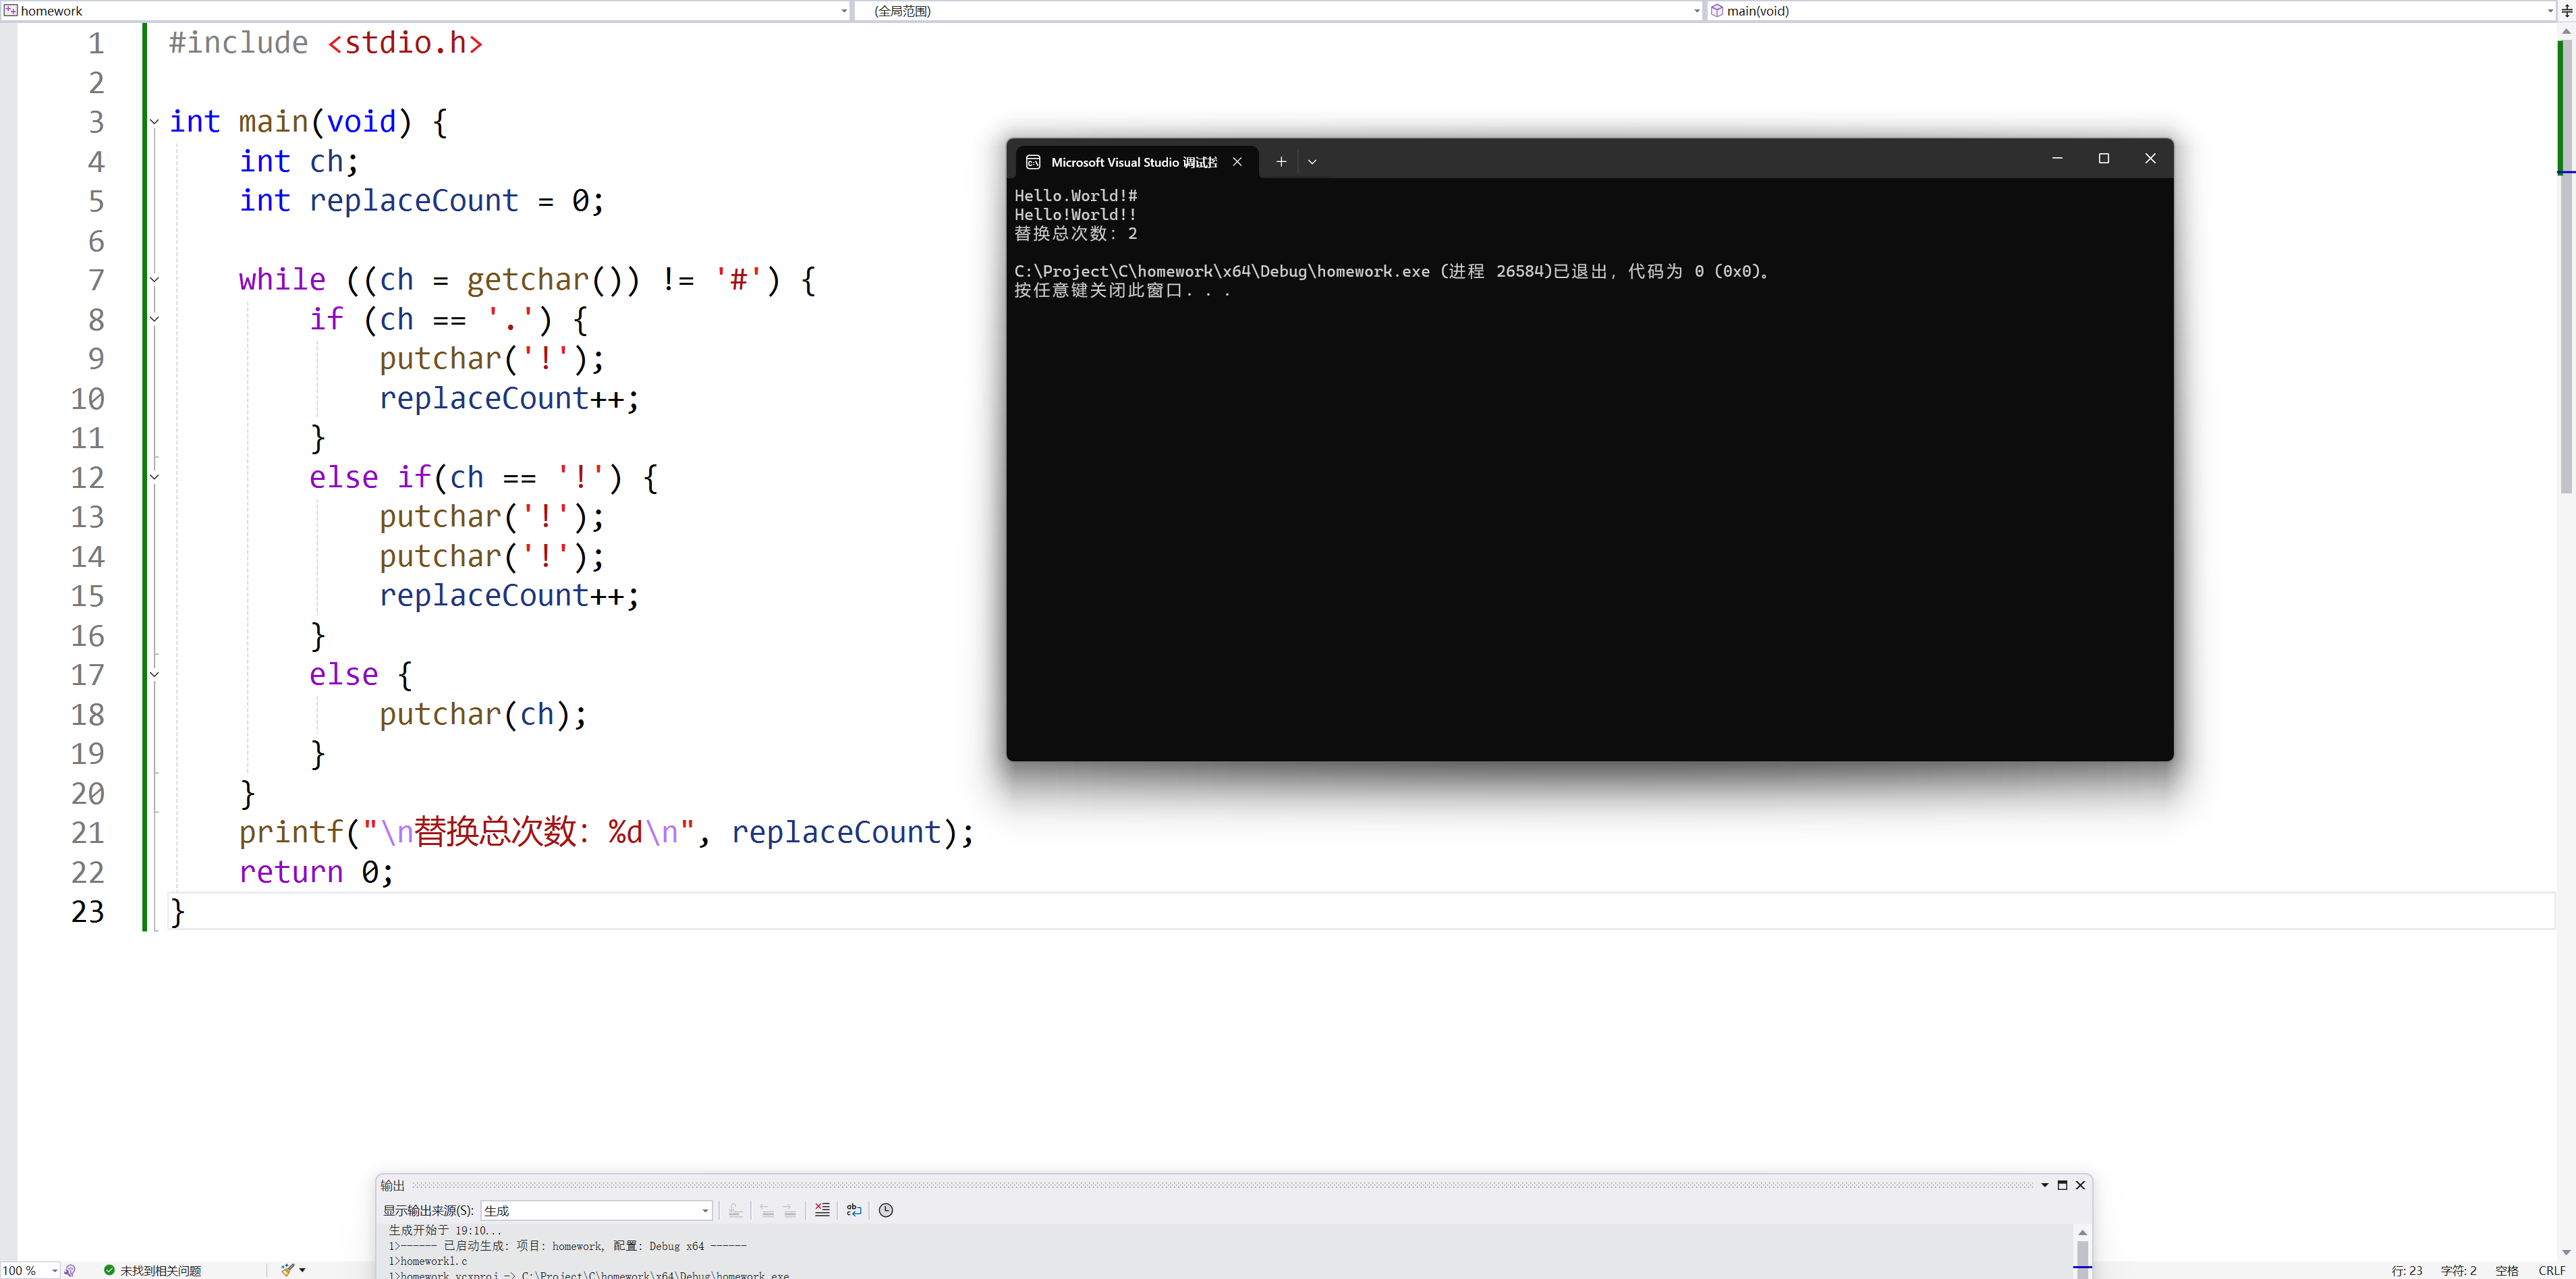Open the Output source dropdown
The width and height of the screenshot is (2576, 1279).
tap(705, 1211)
